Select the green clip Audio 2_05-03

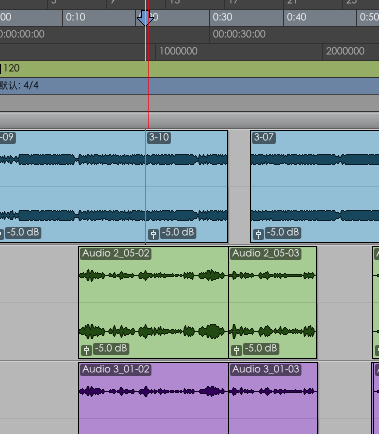pyautogui.click(x=273, y=303)
